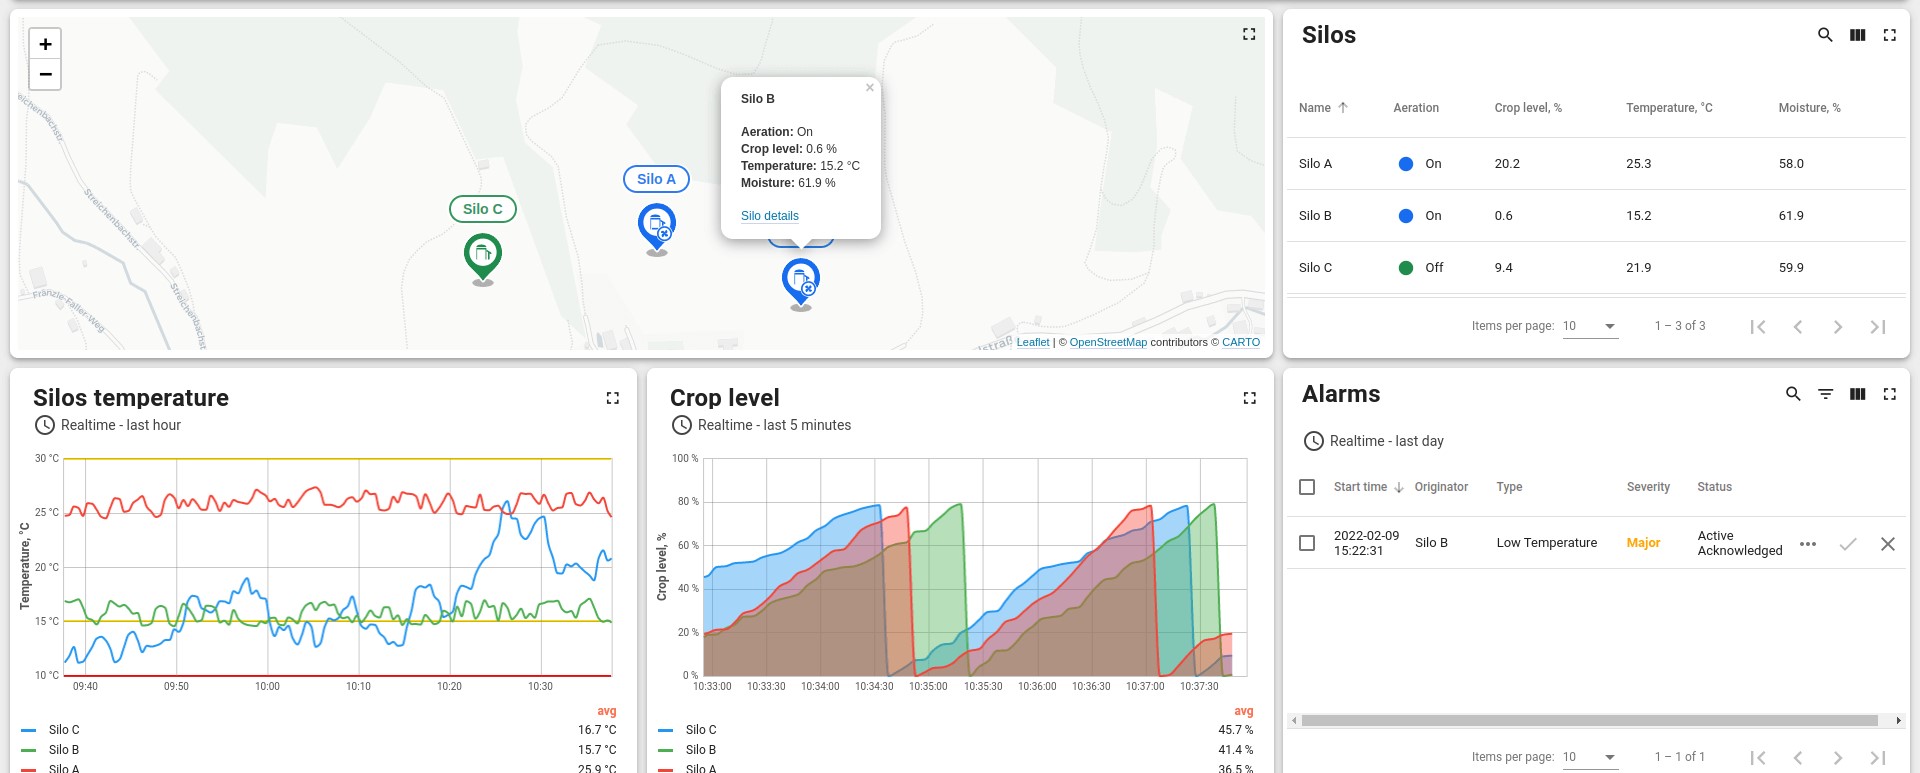1920x773 pixels.
Task: Check the Silo B alarm row checkbox
Action: pos(1307,543)
